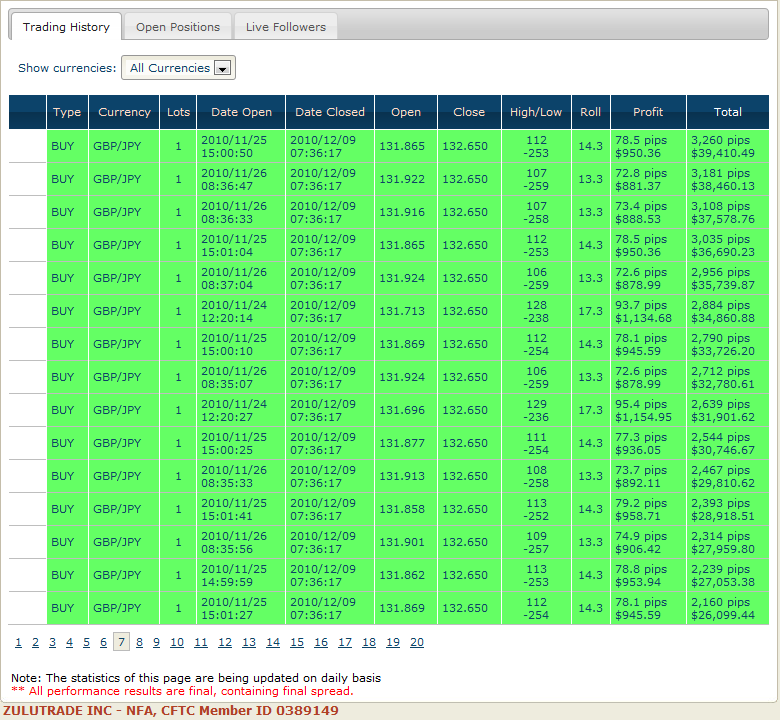
Task: Select the ZULUTRADE INC member ID footer text
Action: pos(171,711)
